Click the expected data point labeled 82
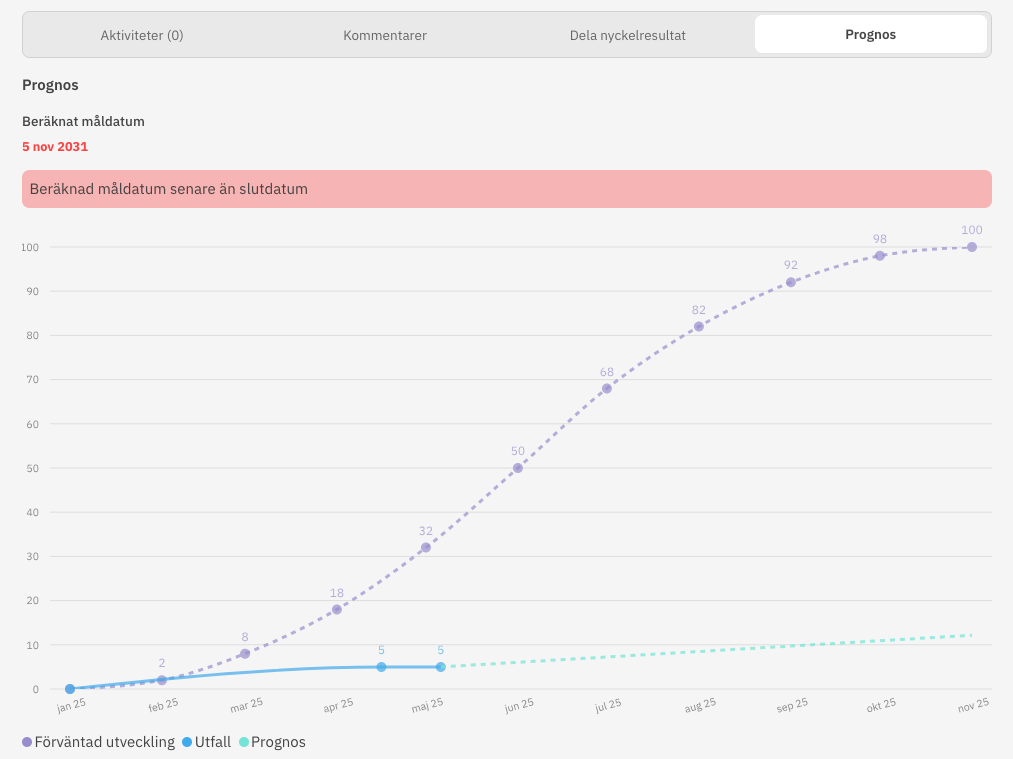This screenshot has height=759, width=1013. click(699, 326)
